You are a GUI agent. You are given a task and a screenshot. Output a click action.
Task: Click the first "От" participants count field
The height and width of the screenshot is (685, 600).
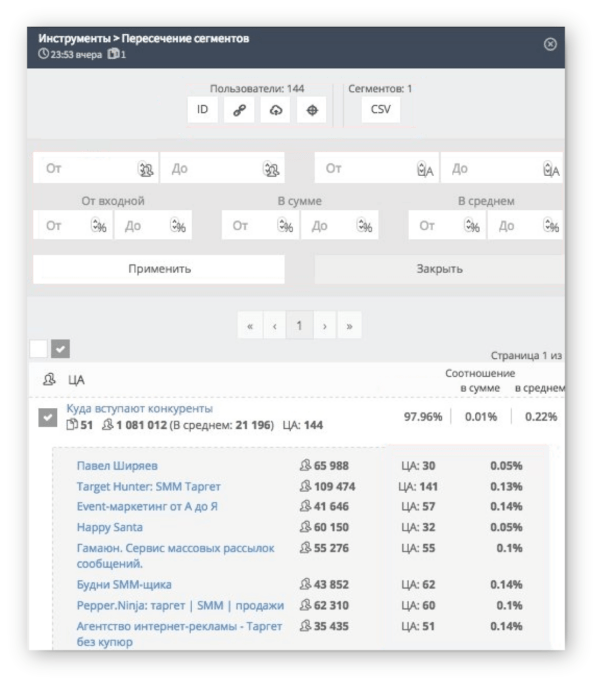96,168
